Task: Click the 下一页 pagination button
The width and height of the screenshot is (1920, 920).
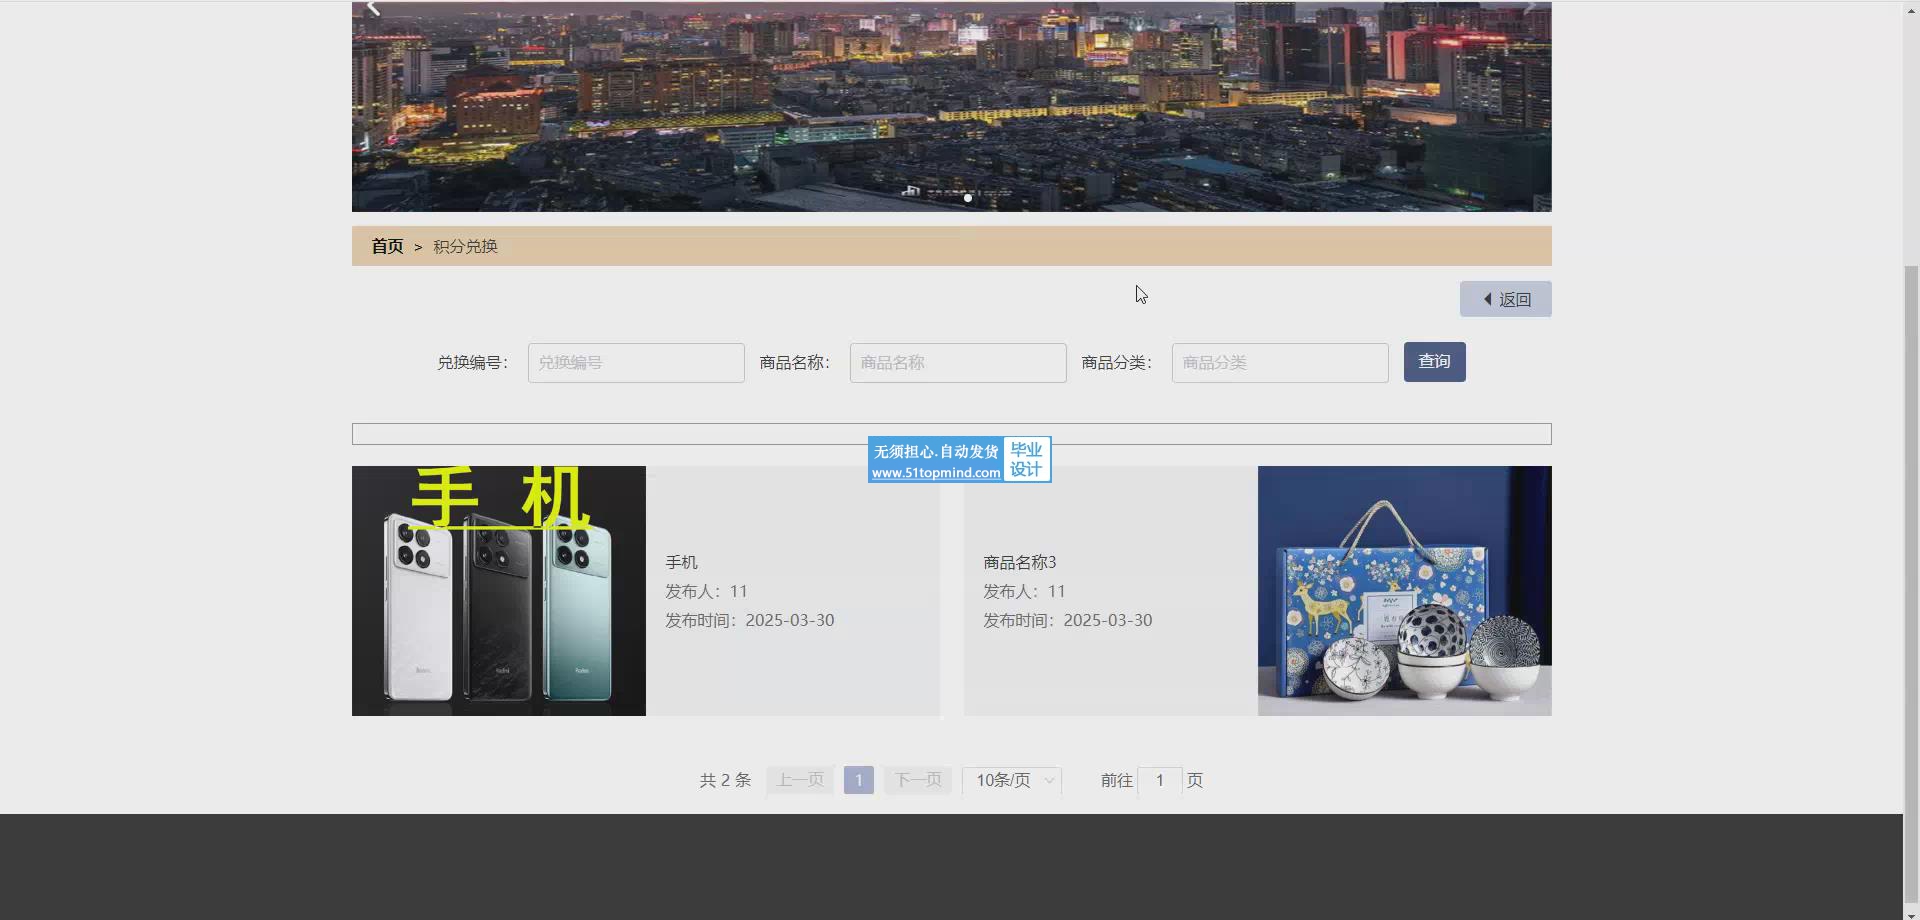Action: 918,780
